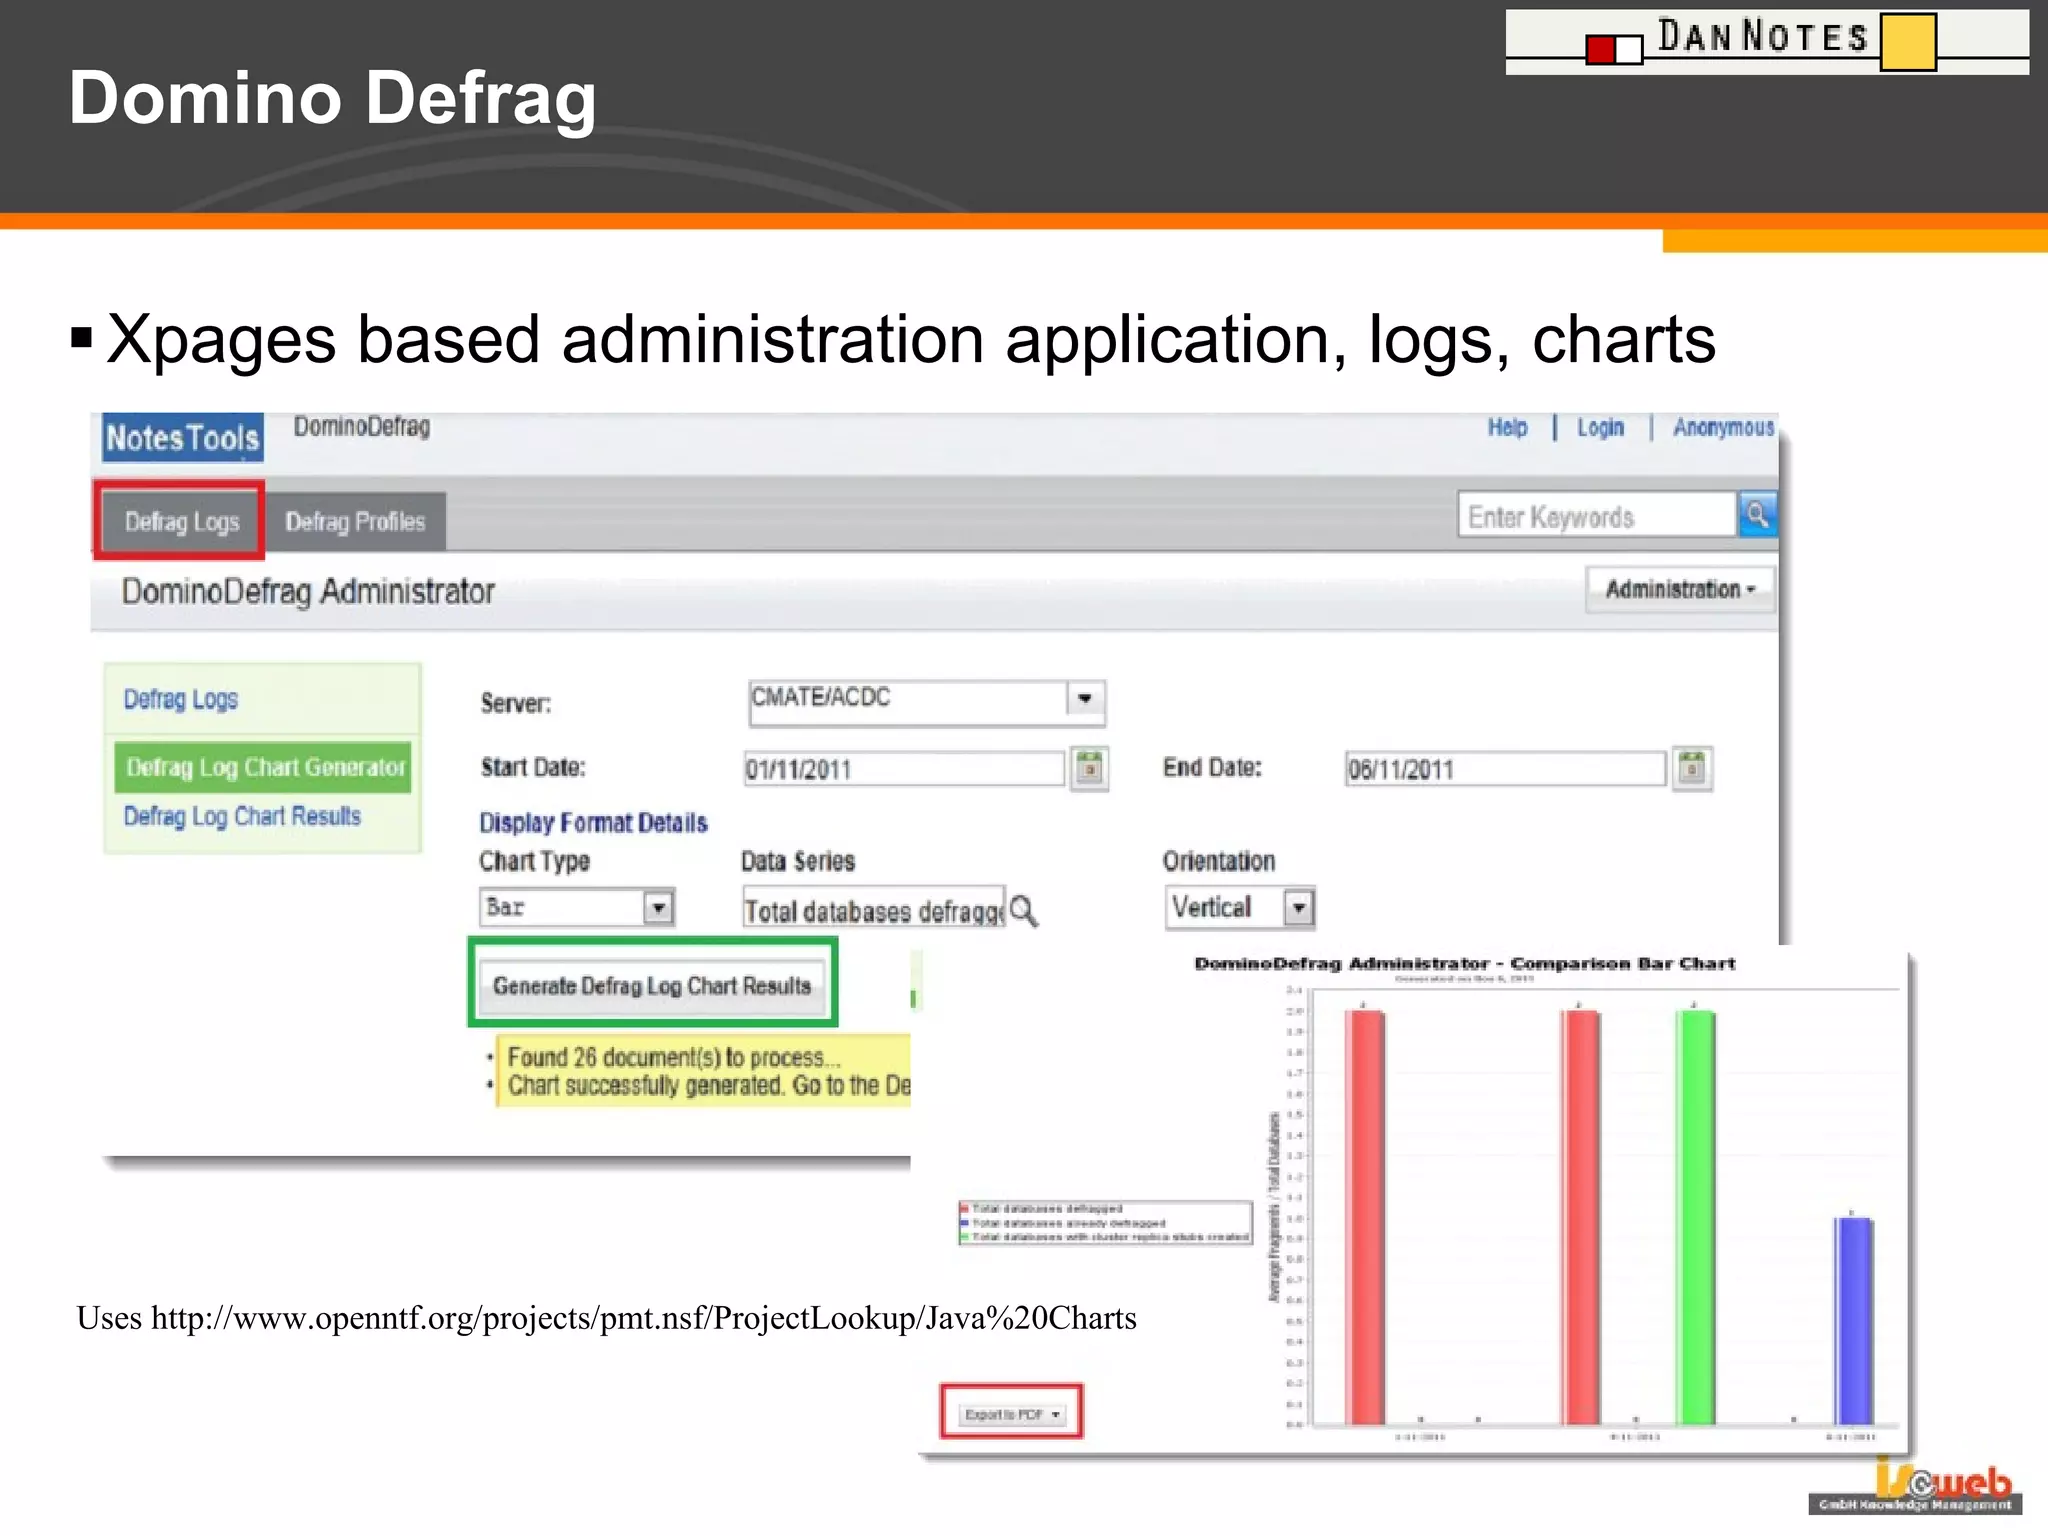Click Generate Defrag Log Chart Results button

(652, 985)
